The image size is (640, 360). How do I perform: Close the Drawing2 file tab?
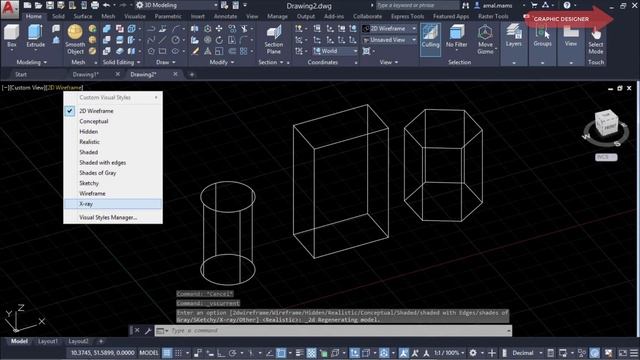175,74
